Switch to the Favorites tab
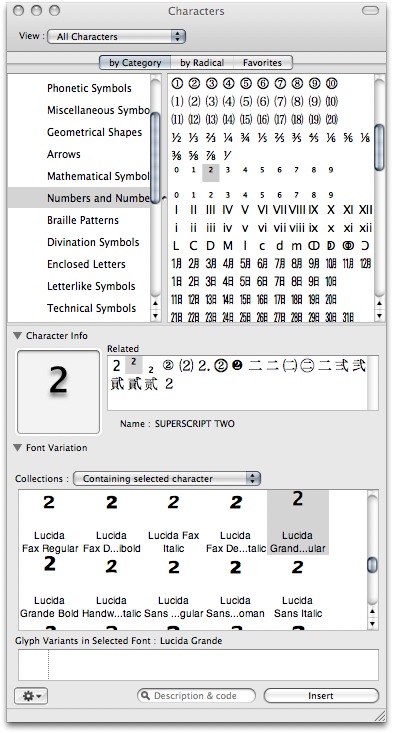The image size is (393, 733). click(x=263, y=63)
